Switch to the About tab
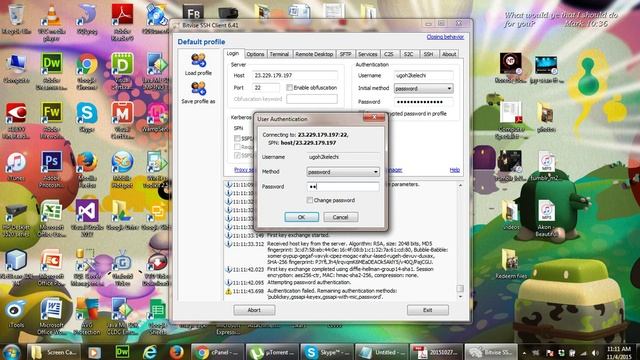The width and height of the screenshot is (640, 360). coord(449,54)
